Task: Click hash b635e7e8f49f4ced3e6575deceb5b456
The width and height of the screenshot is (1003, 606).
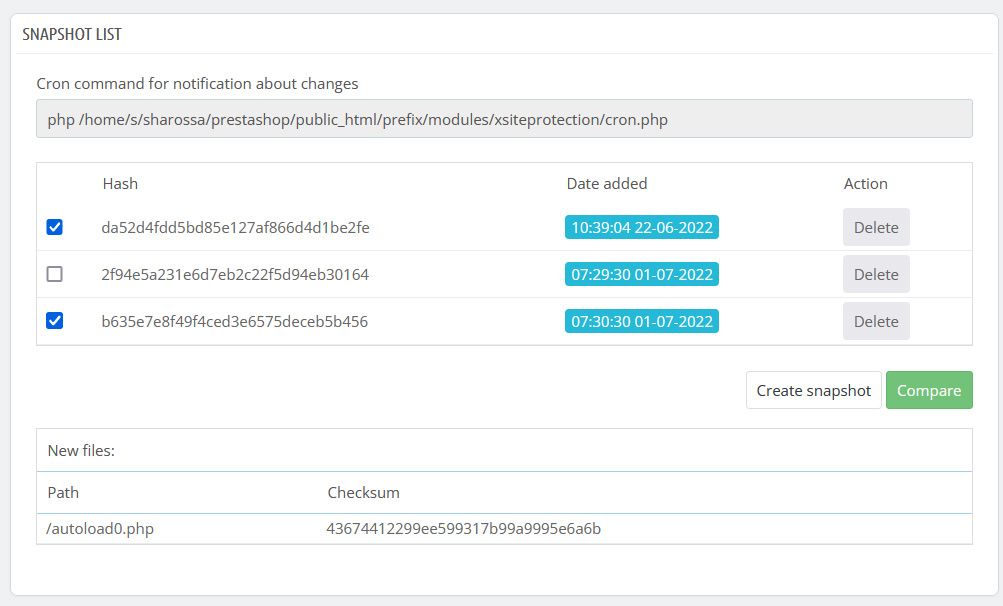Action: click(x=235, y=321)
